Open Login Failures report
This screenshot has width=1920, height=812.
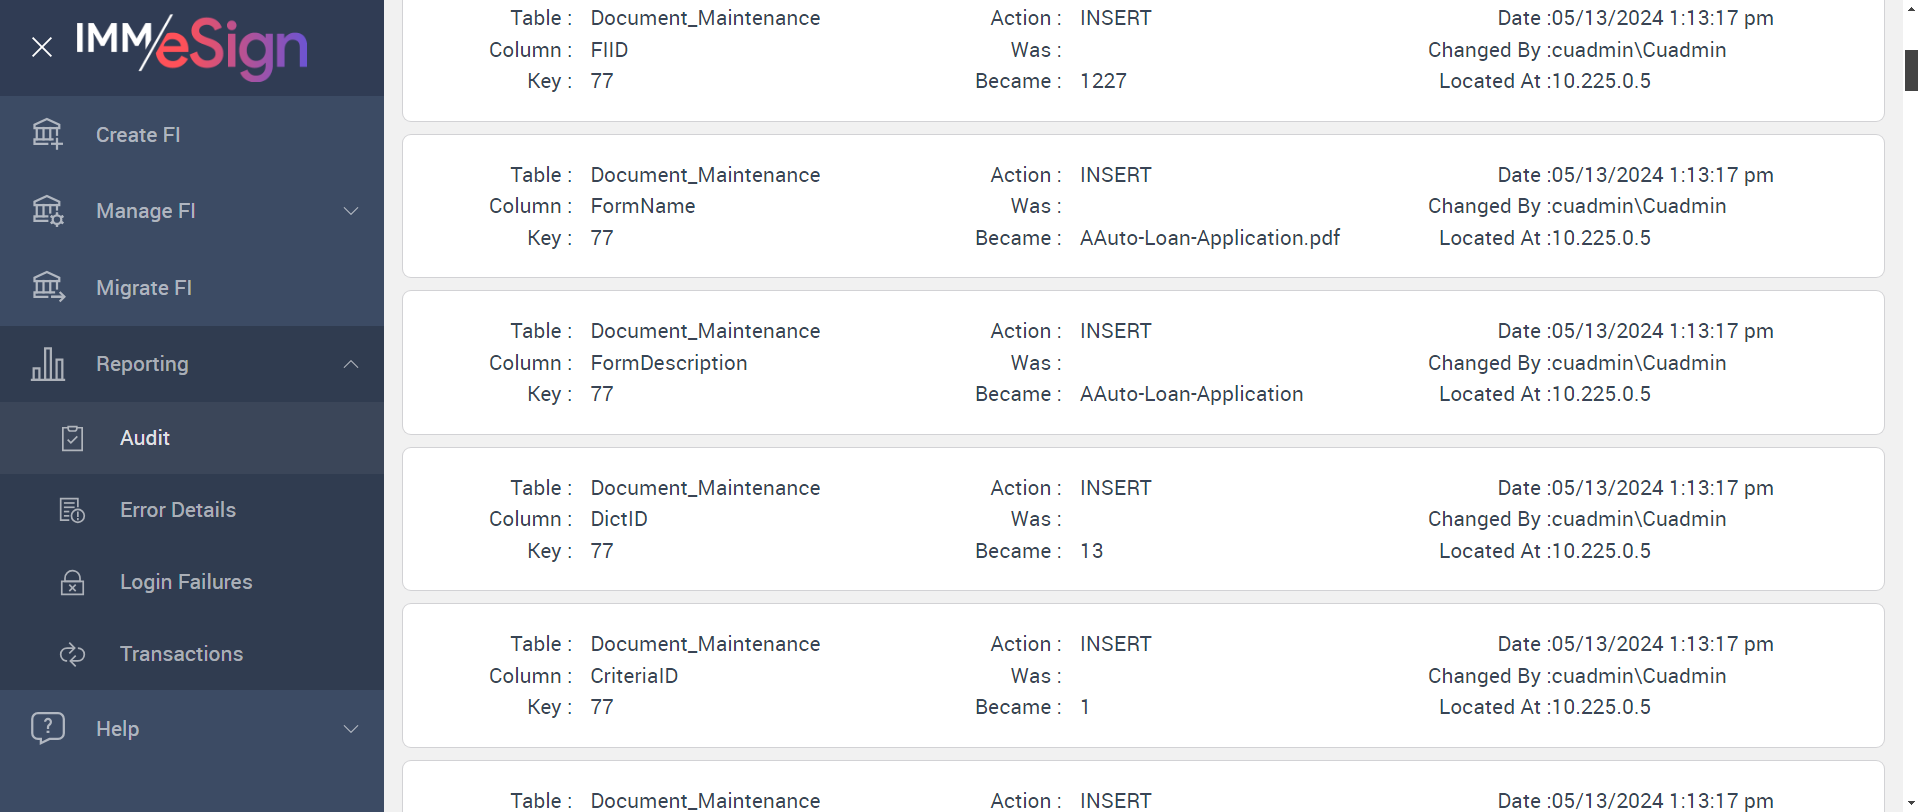coord(186,582)
